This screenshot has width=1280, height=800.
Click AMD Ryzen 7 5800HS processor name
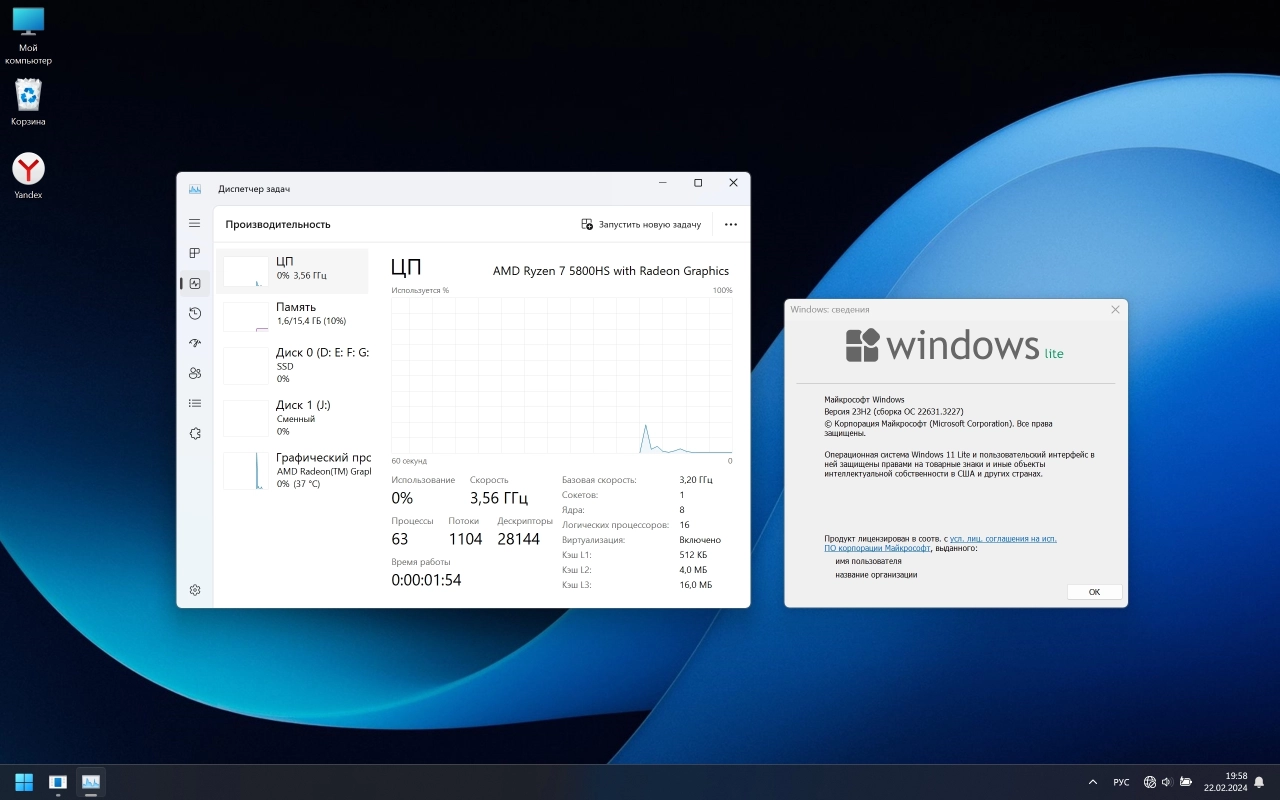611,271
